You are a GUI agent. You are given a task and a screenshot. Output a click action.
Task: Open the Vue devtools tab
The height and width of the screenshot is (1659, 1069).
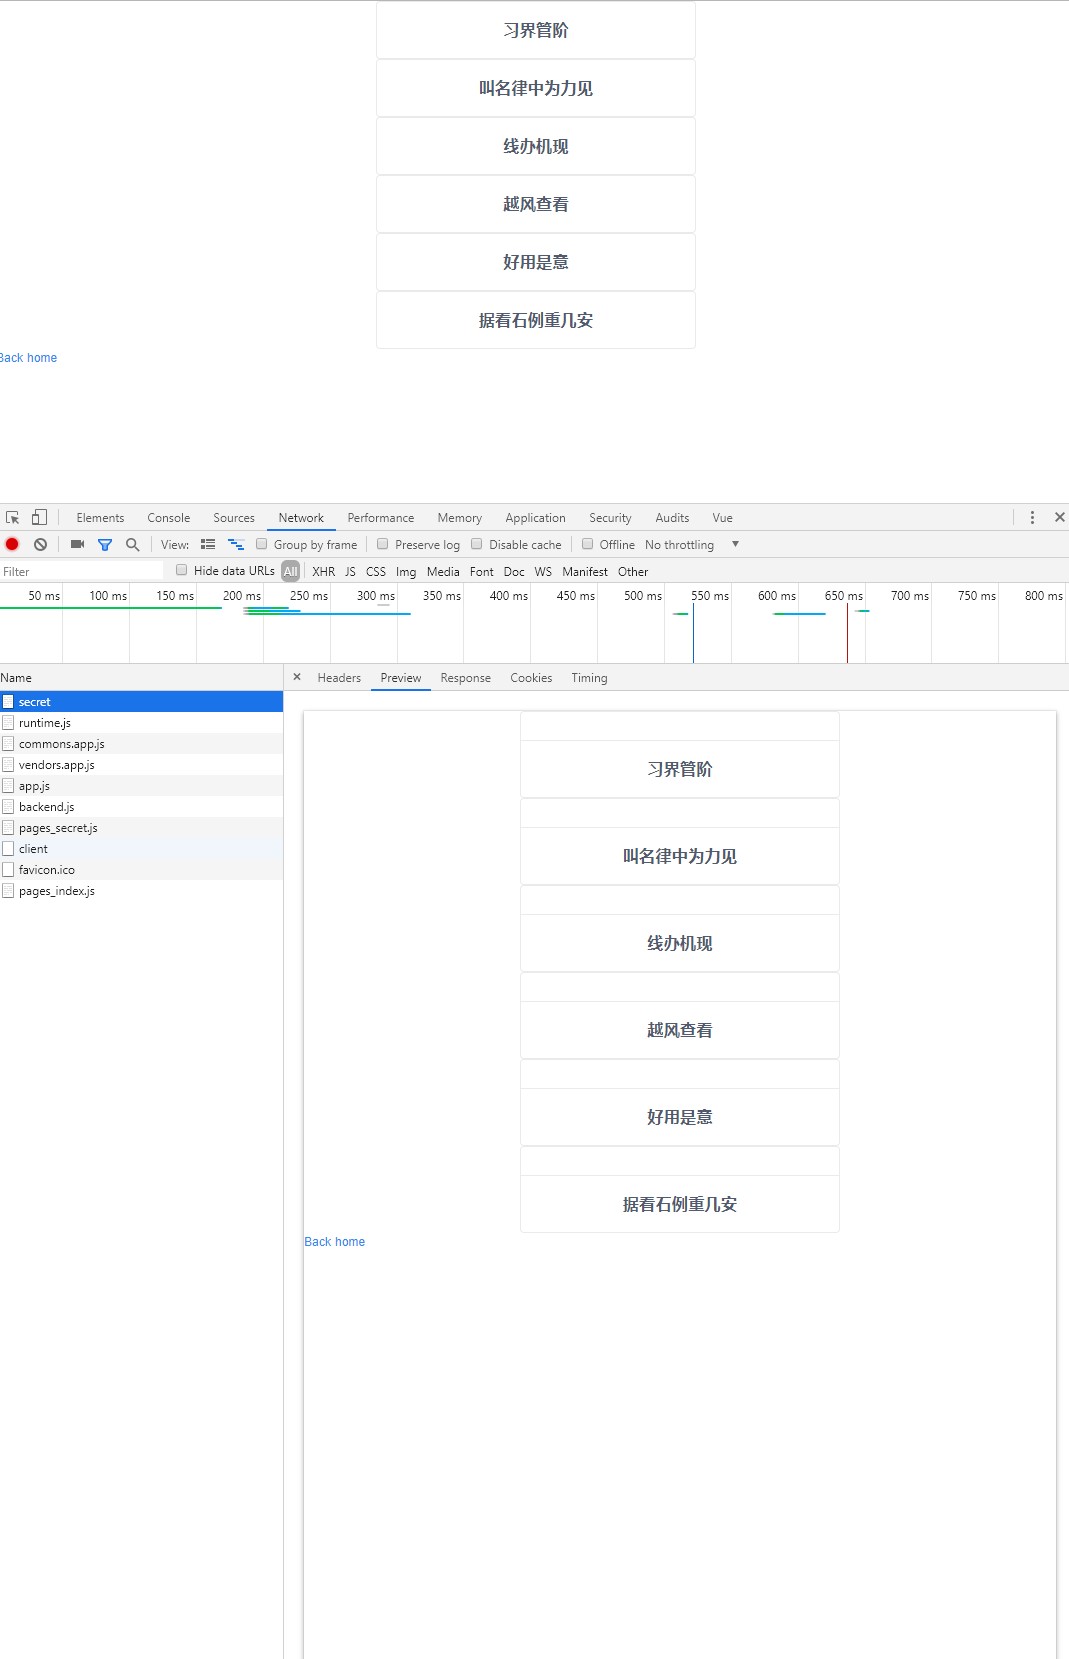[722, 518]
